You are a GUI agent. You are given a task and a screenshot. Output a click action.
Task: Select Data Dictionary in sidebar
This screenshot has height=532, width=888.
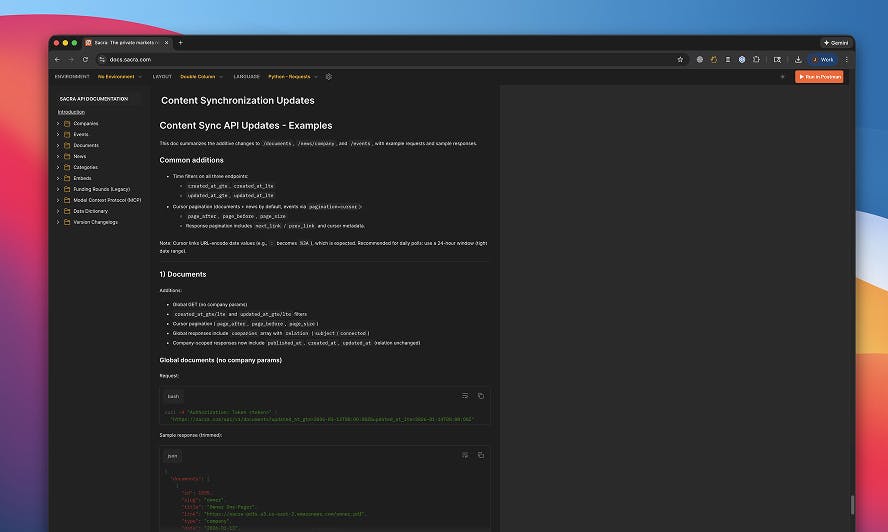point(91,211)
